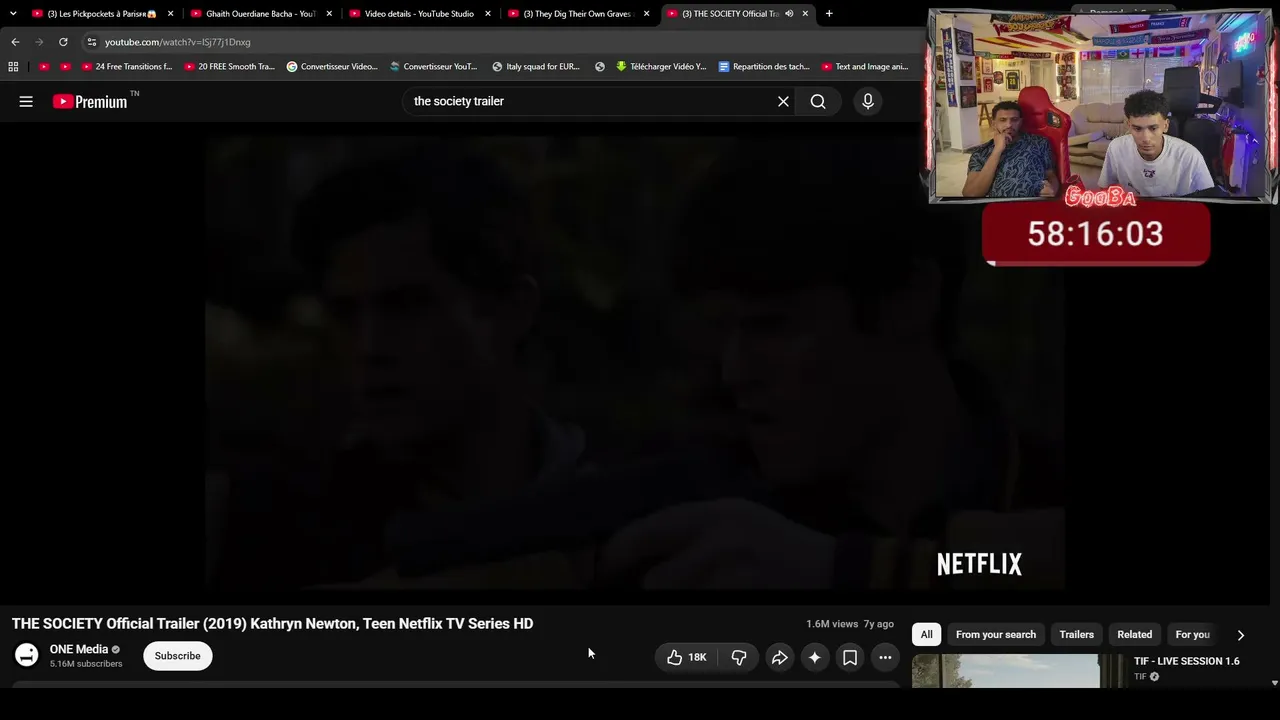Like the video with thumbs up

(x=687, y=657)
